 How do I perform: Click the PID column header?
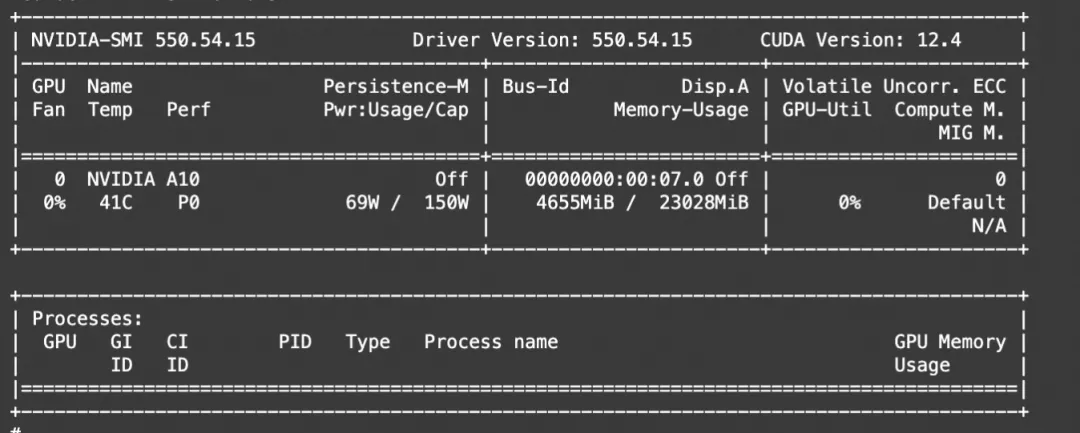[x=295, y=342]
